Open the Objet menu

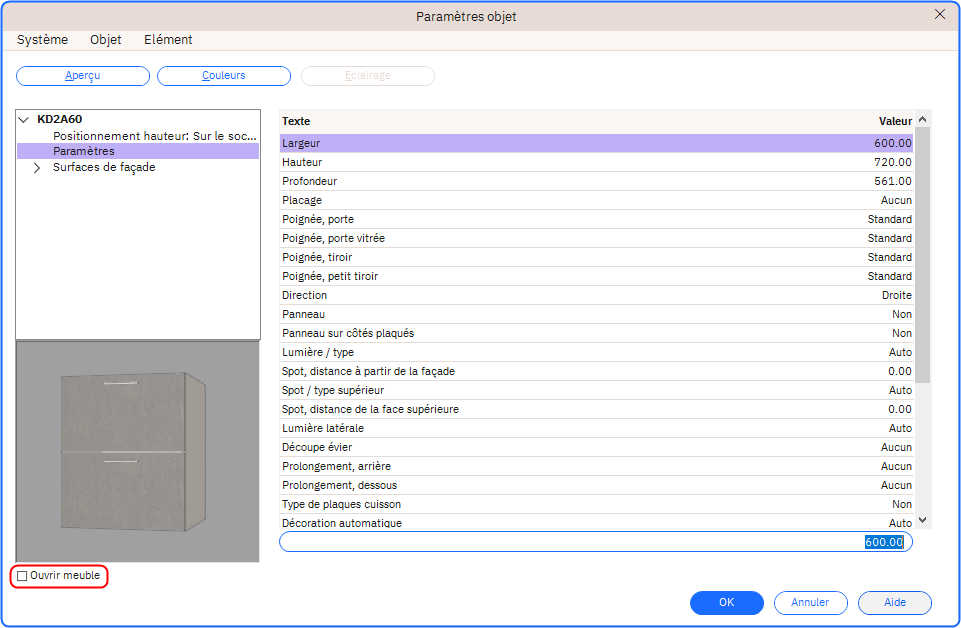coord(106,40)
